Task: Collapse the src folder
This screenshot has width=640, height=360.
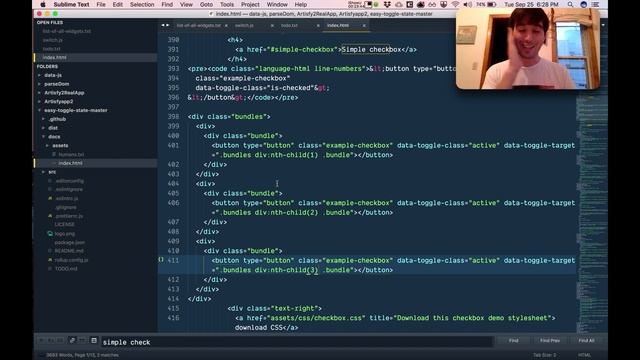Action: (52, 172)
